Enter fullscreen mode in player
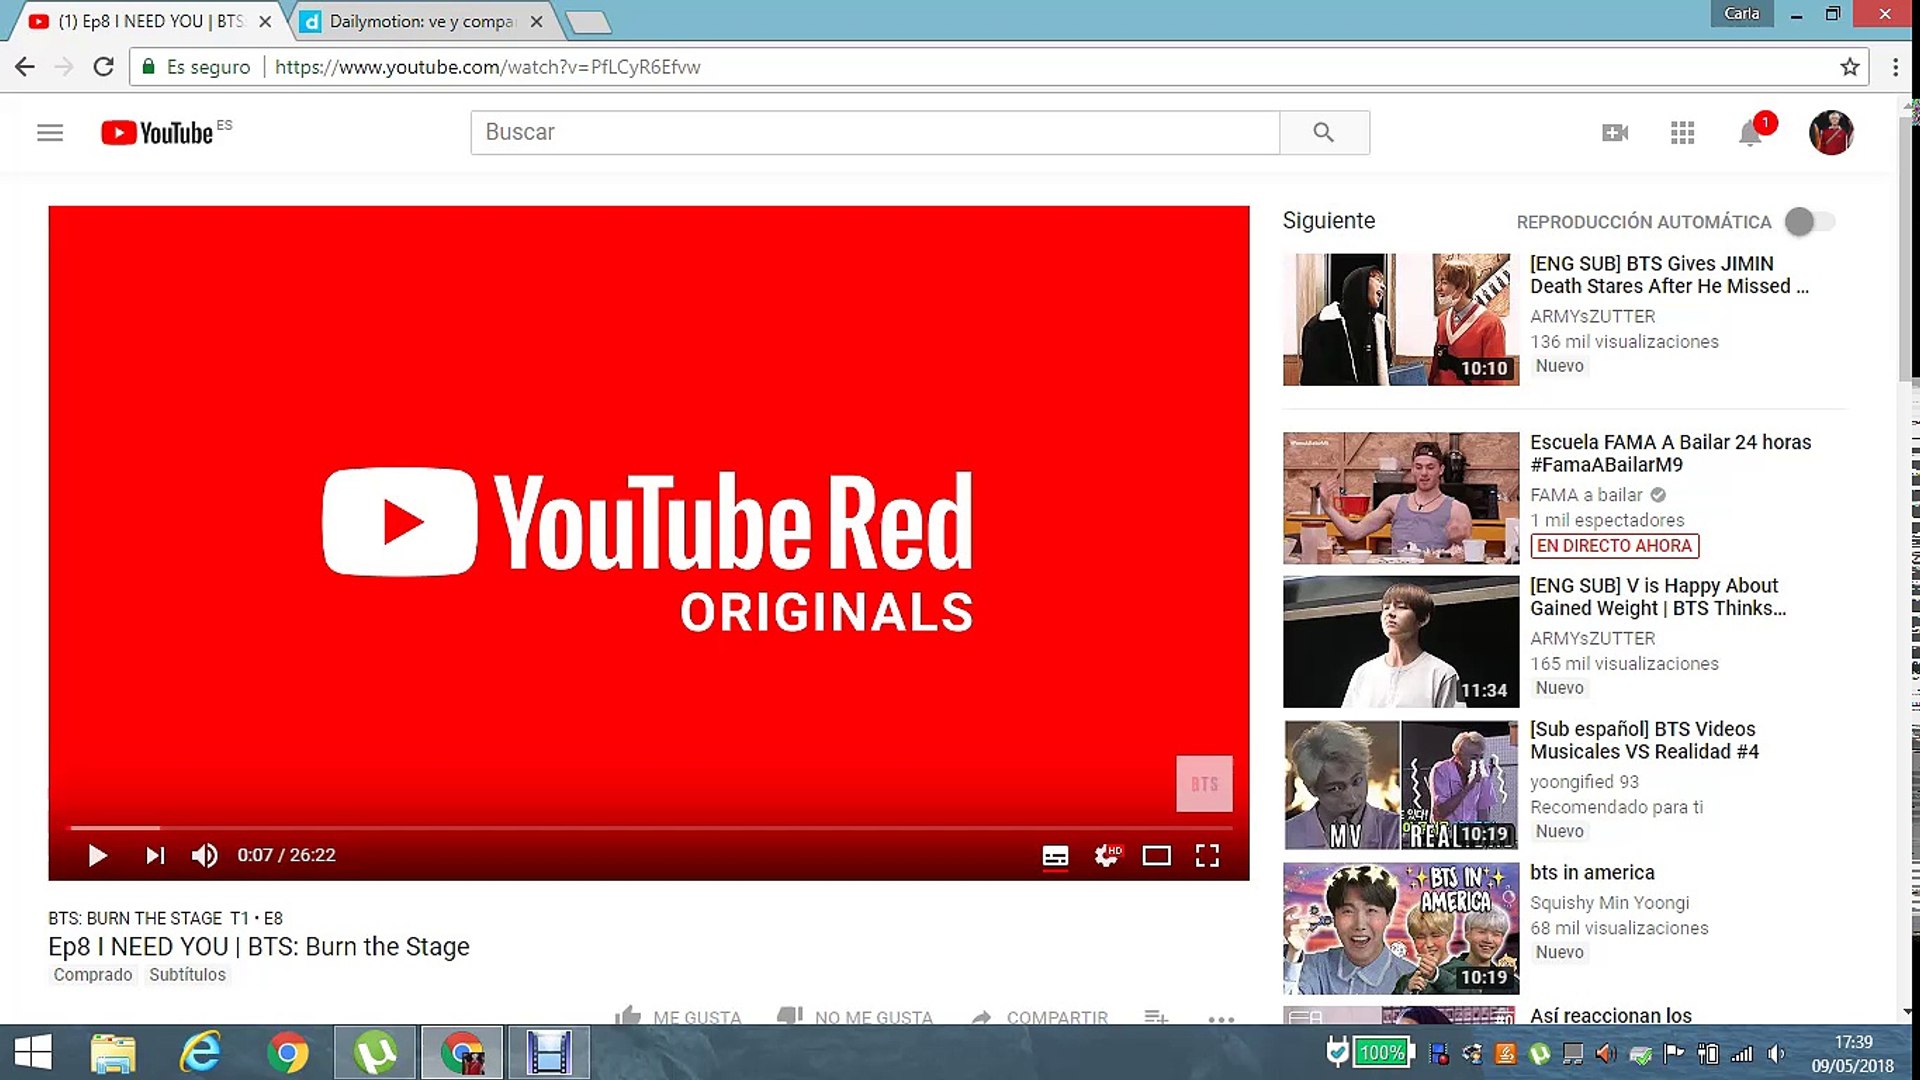Image resolution: width=1920 pixels, height=1080 pixels. 1207,855
